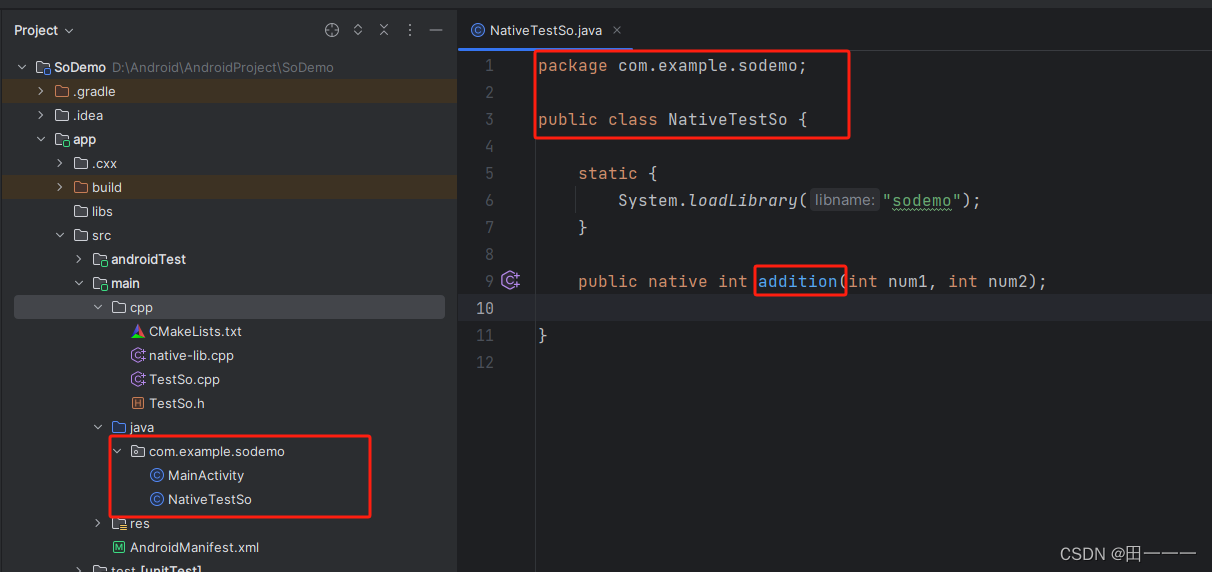Click the SoDemo project name
Image resolution: width=1212 pixels, height=572 pixels.
[80, 67]
